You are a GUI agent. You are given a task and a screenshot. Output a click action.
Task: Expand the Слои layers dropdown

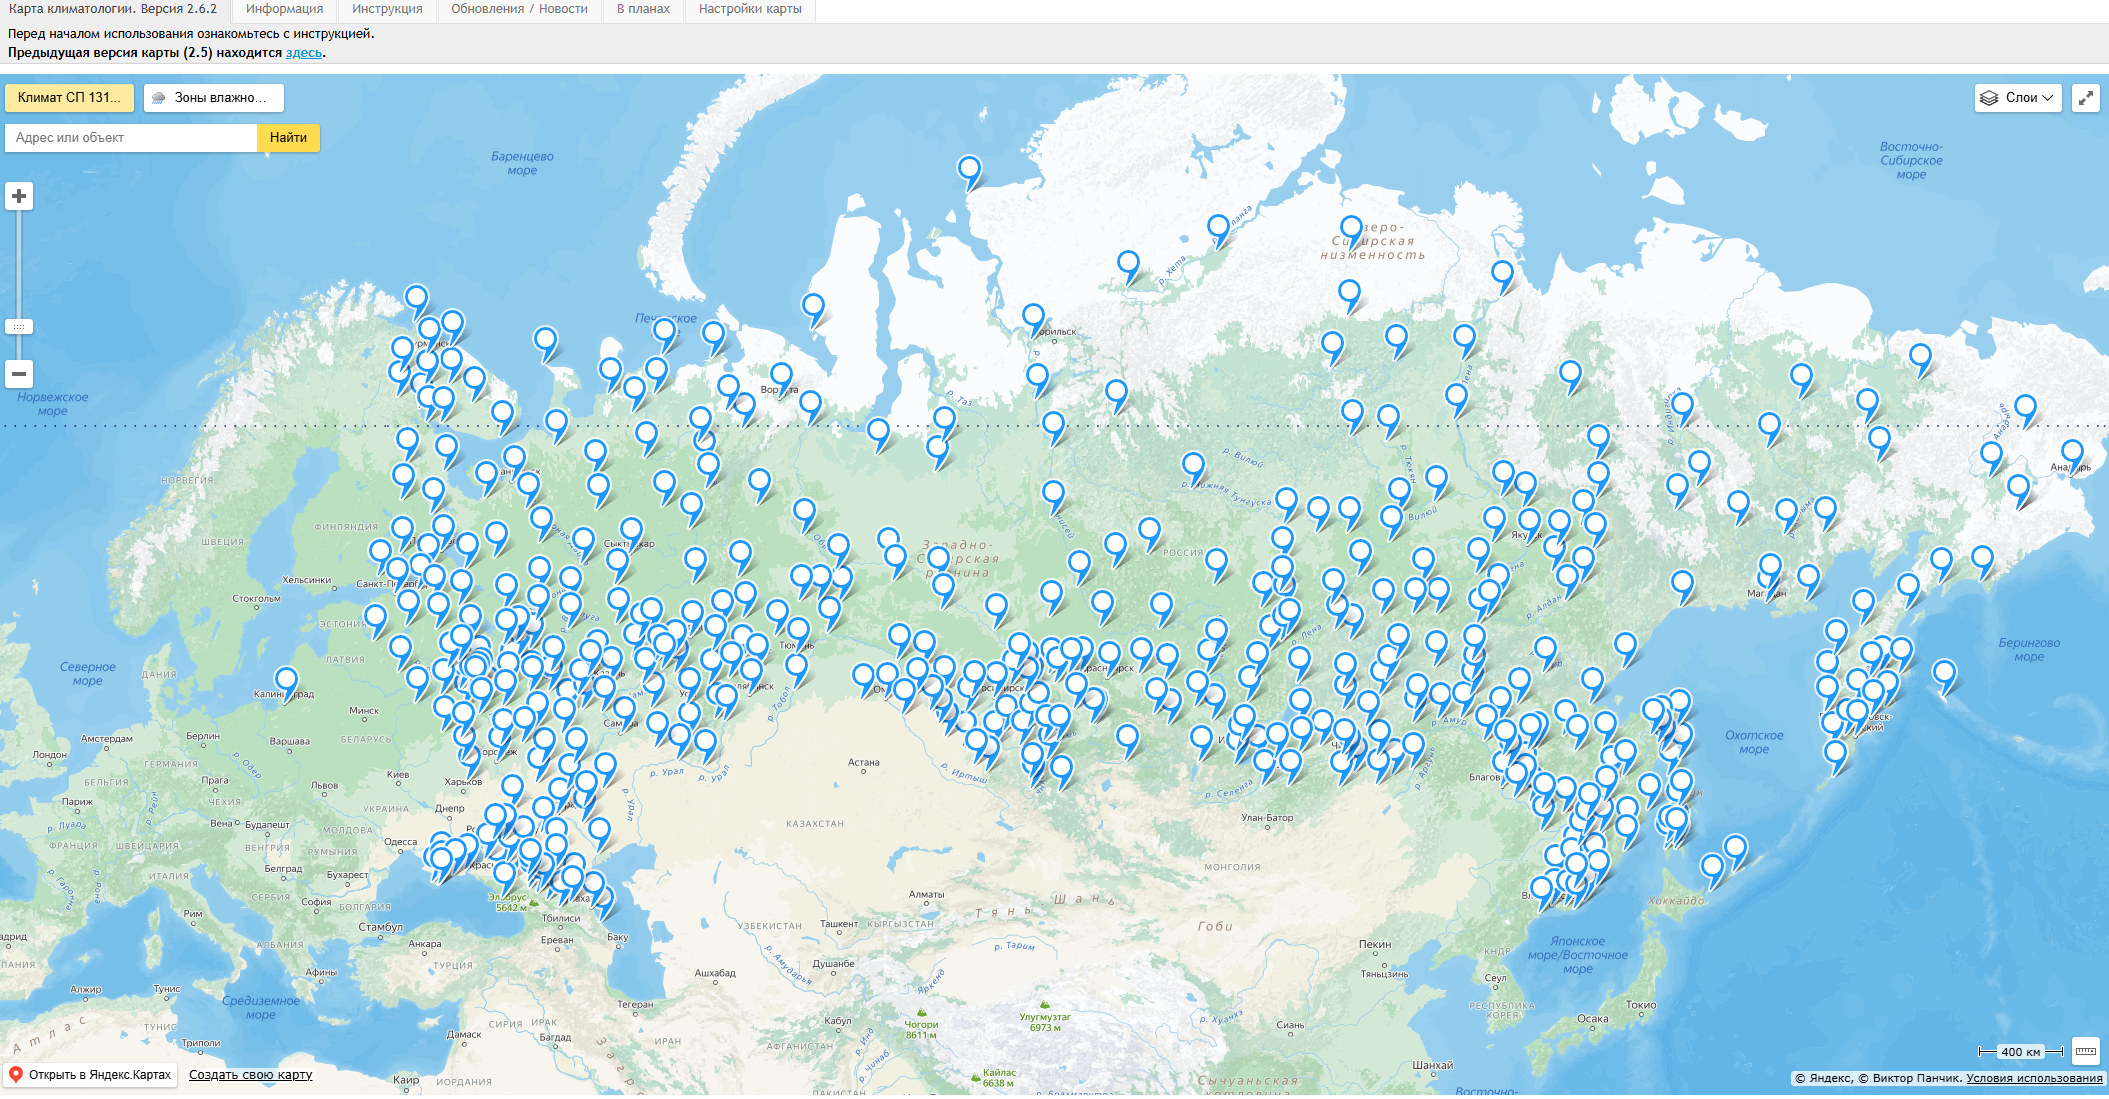[x=2018, y=98]
